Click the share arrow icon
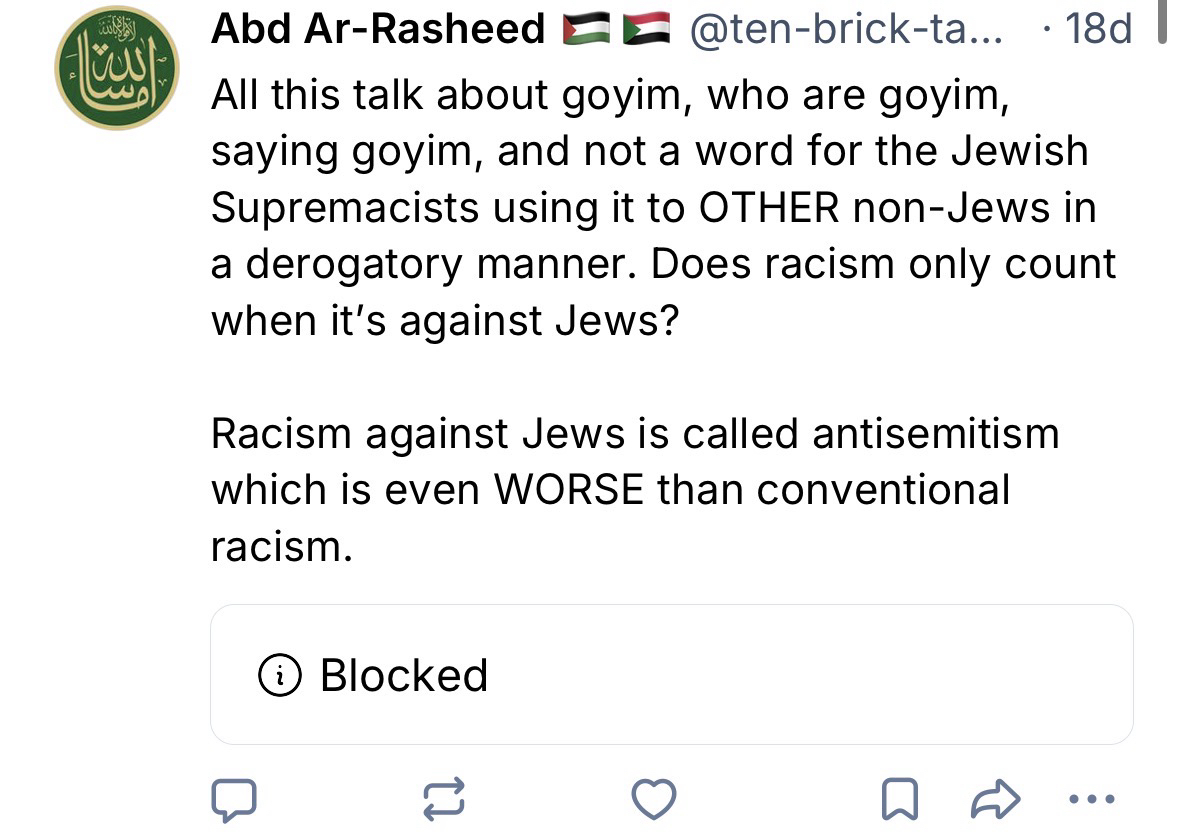The image size is (1179, 832). pos(994,799)
